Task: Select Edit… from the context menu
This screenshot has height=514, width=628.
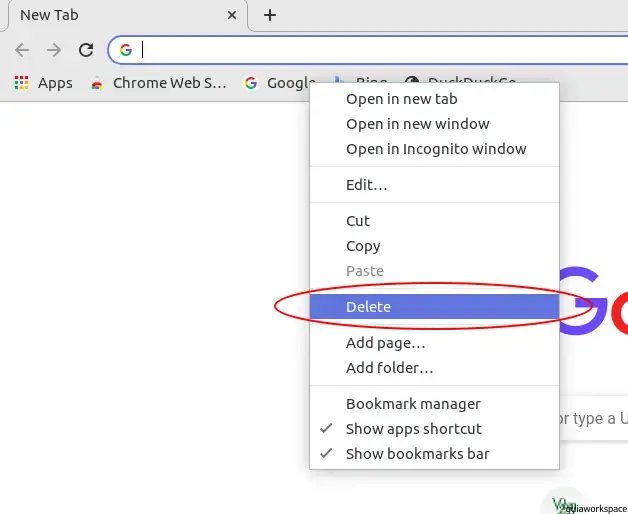Action: coord(435,185)
